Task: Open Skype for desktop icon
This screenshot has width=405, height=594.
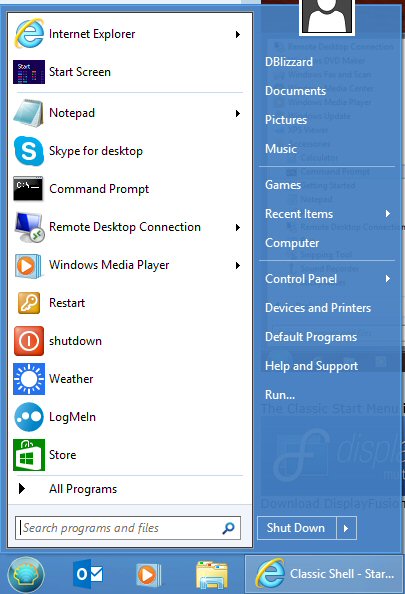Action: (x=29, y=151)
